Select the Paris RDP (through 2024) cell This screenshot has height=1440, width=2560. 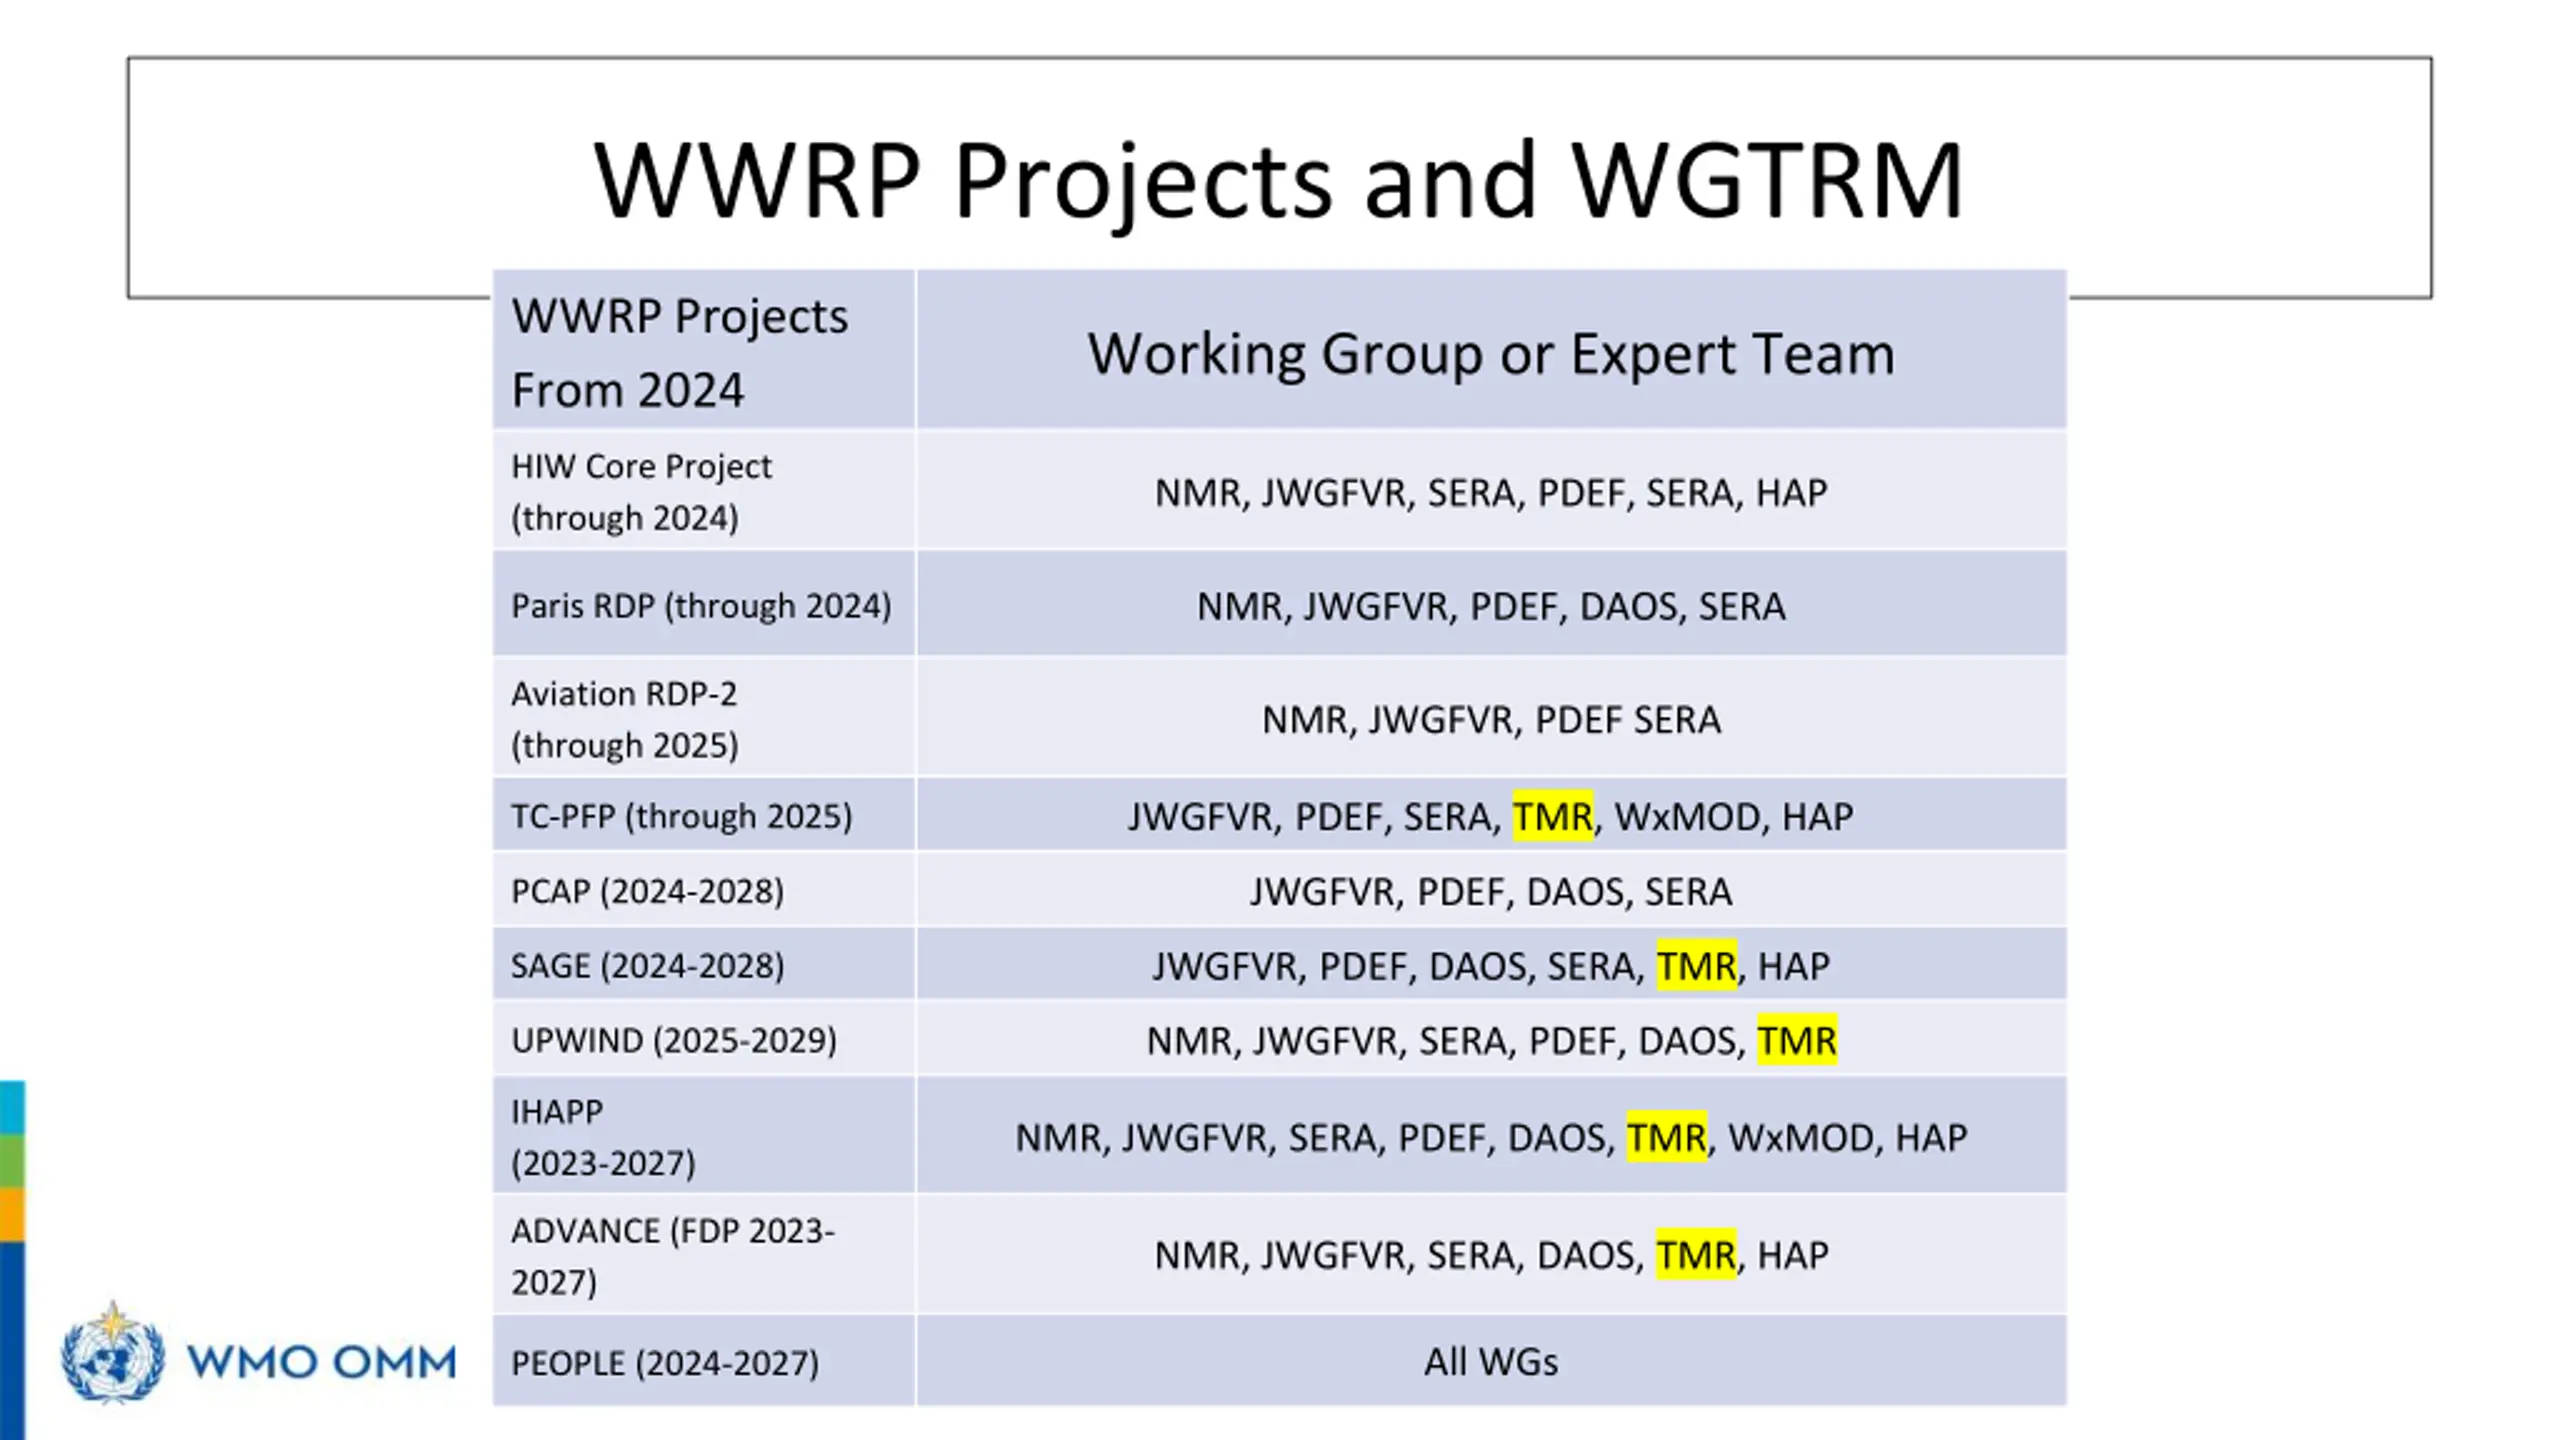pos(703,605)
